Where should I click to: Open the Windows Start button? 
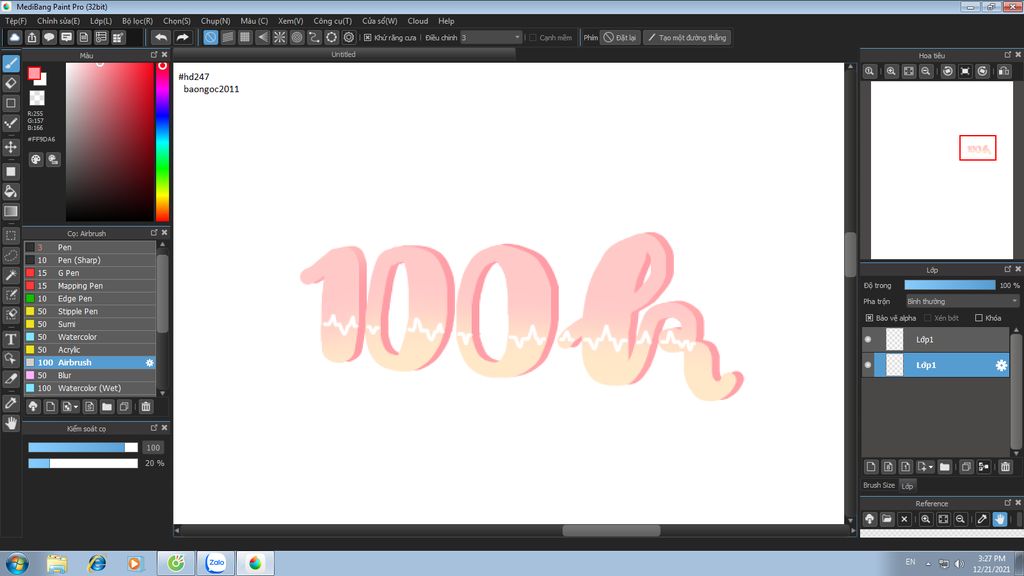coord(16,563)
